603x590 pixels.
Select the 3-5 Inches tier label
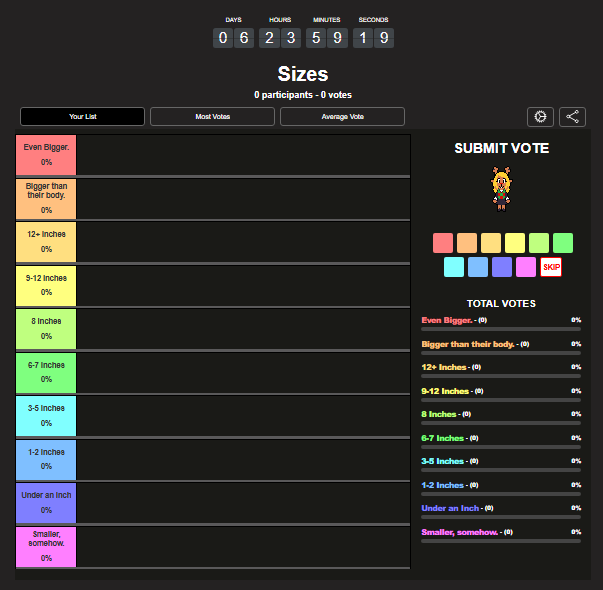46,416
